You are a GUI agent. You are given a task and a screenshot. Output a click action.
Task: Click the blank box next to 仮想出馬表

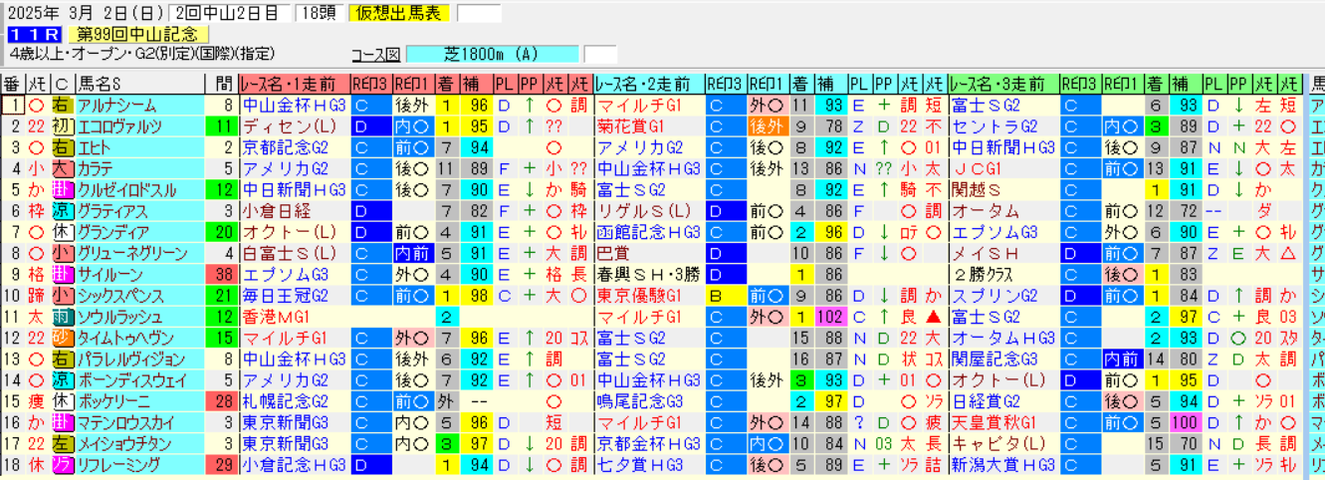click(479, 13)
